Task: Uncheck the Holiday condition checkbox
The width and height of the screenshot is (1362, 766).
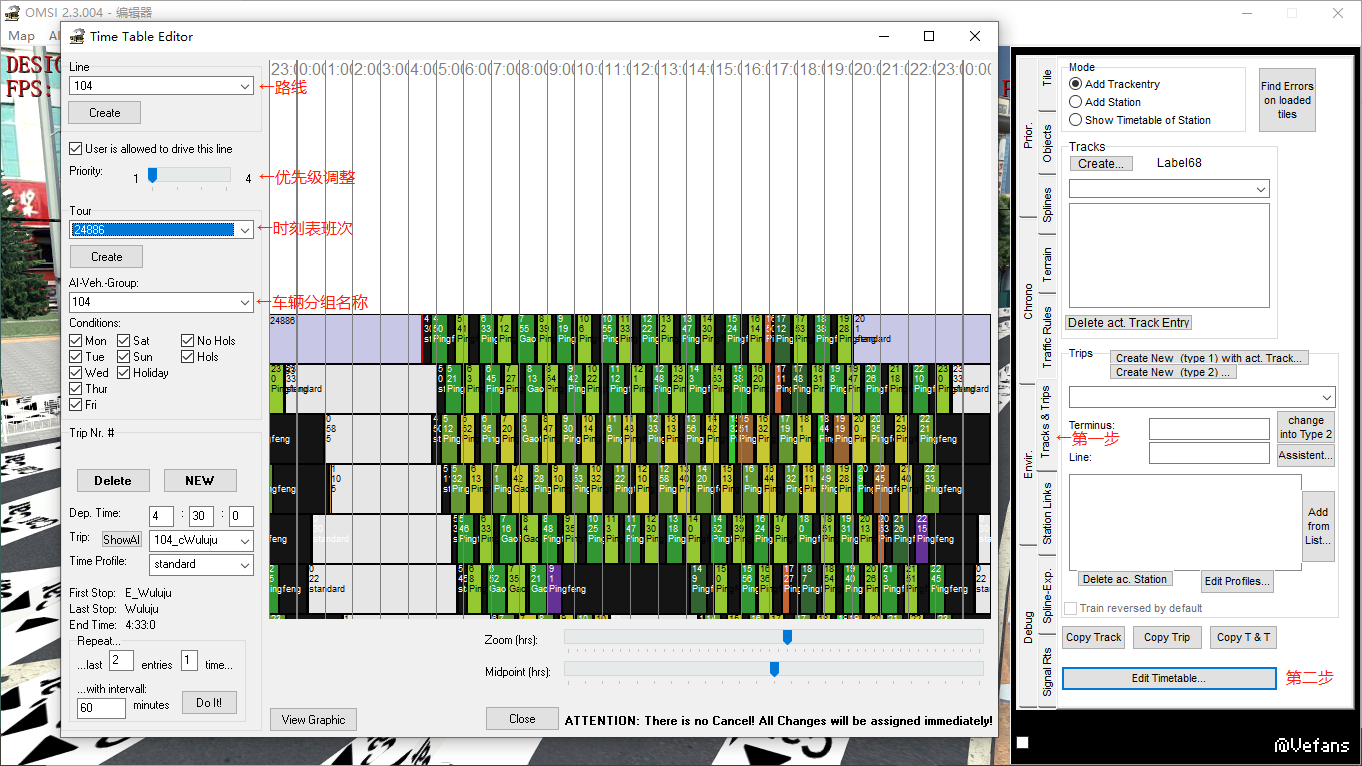Action: [x=124, y=373]
